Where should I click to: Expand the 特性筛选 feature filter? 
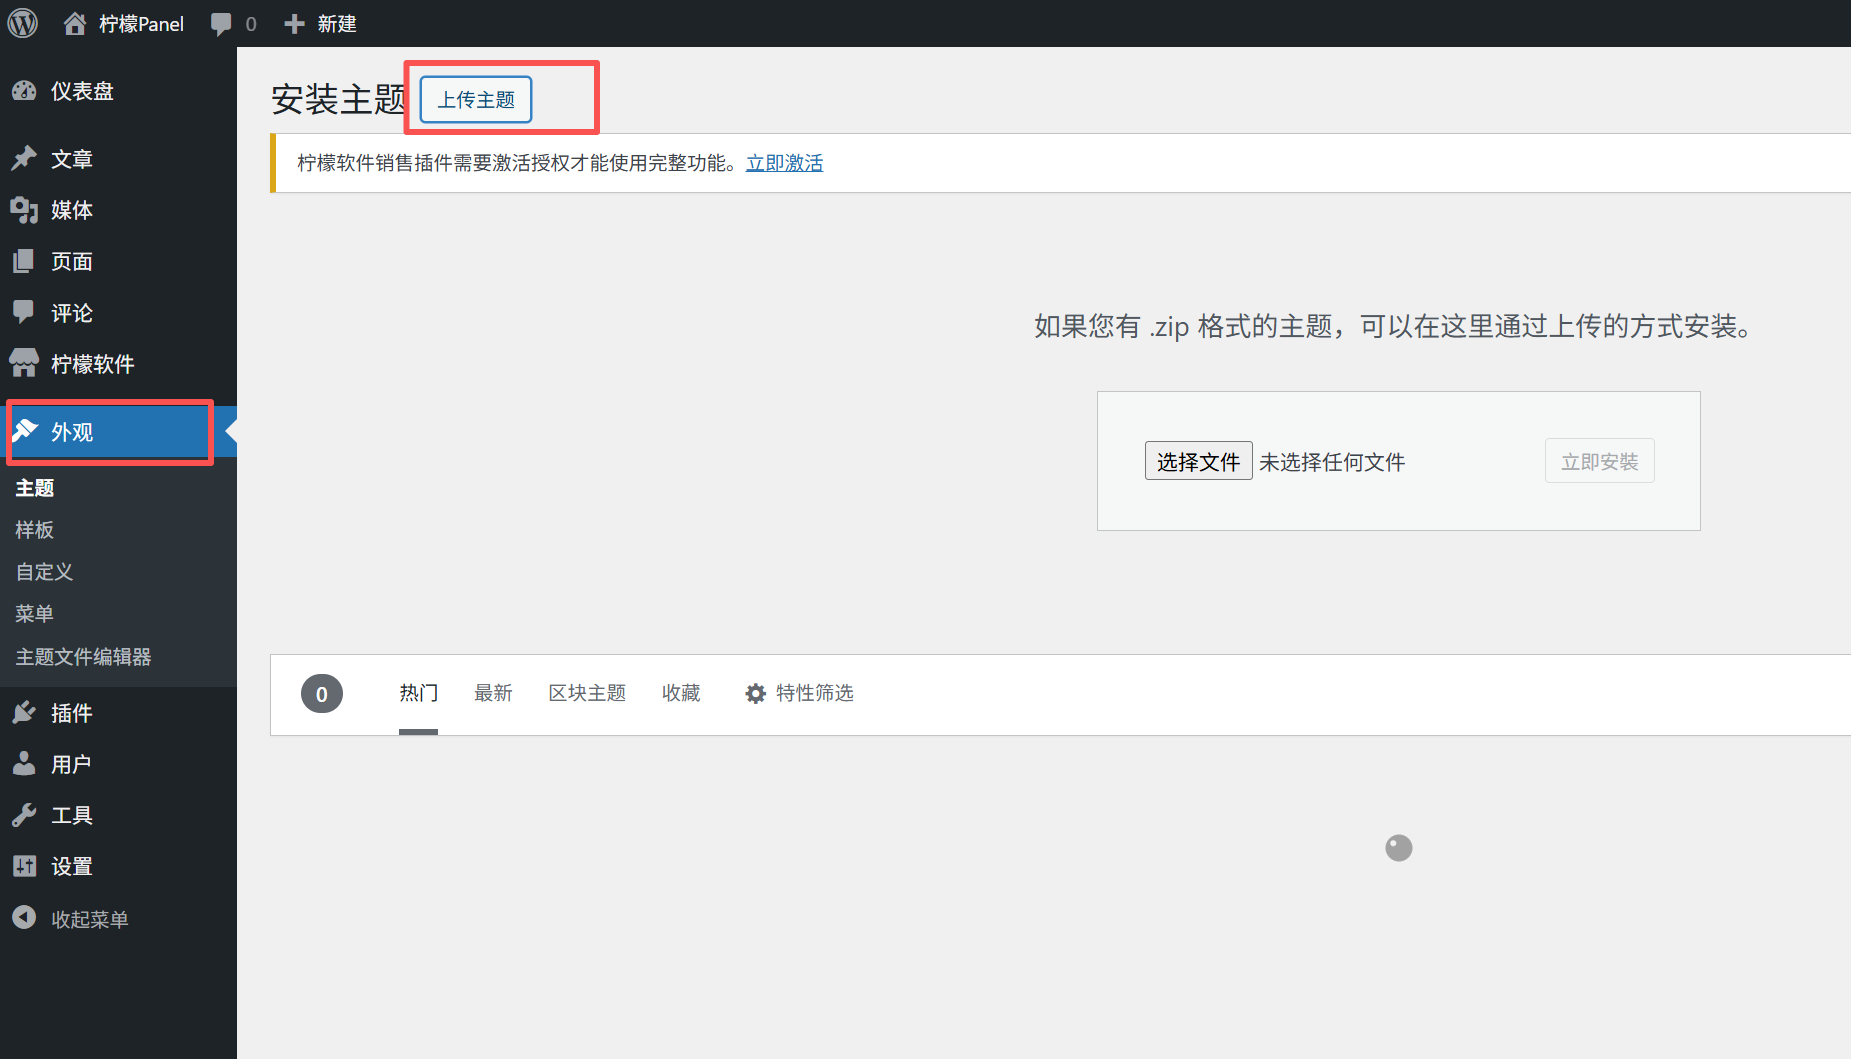click(x=799, y=693)
